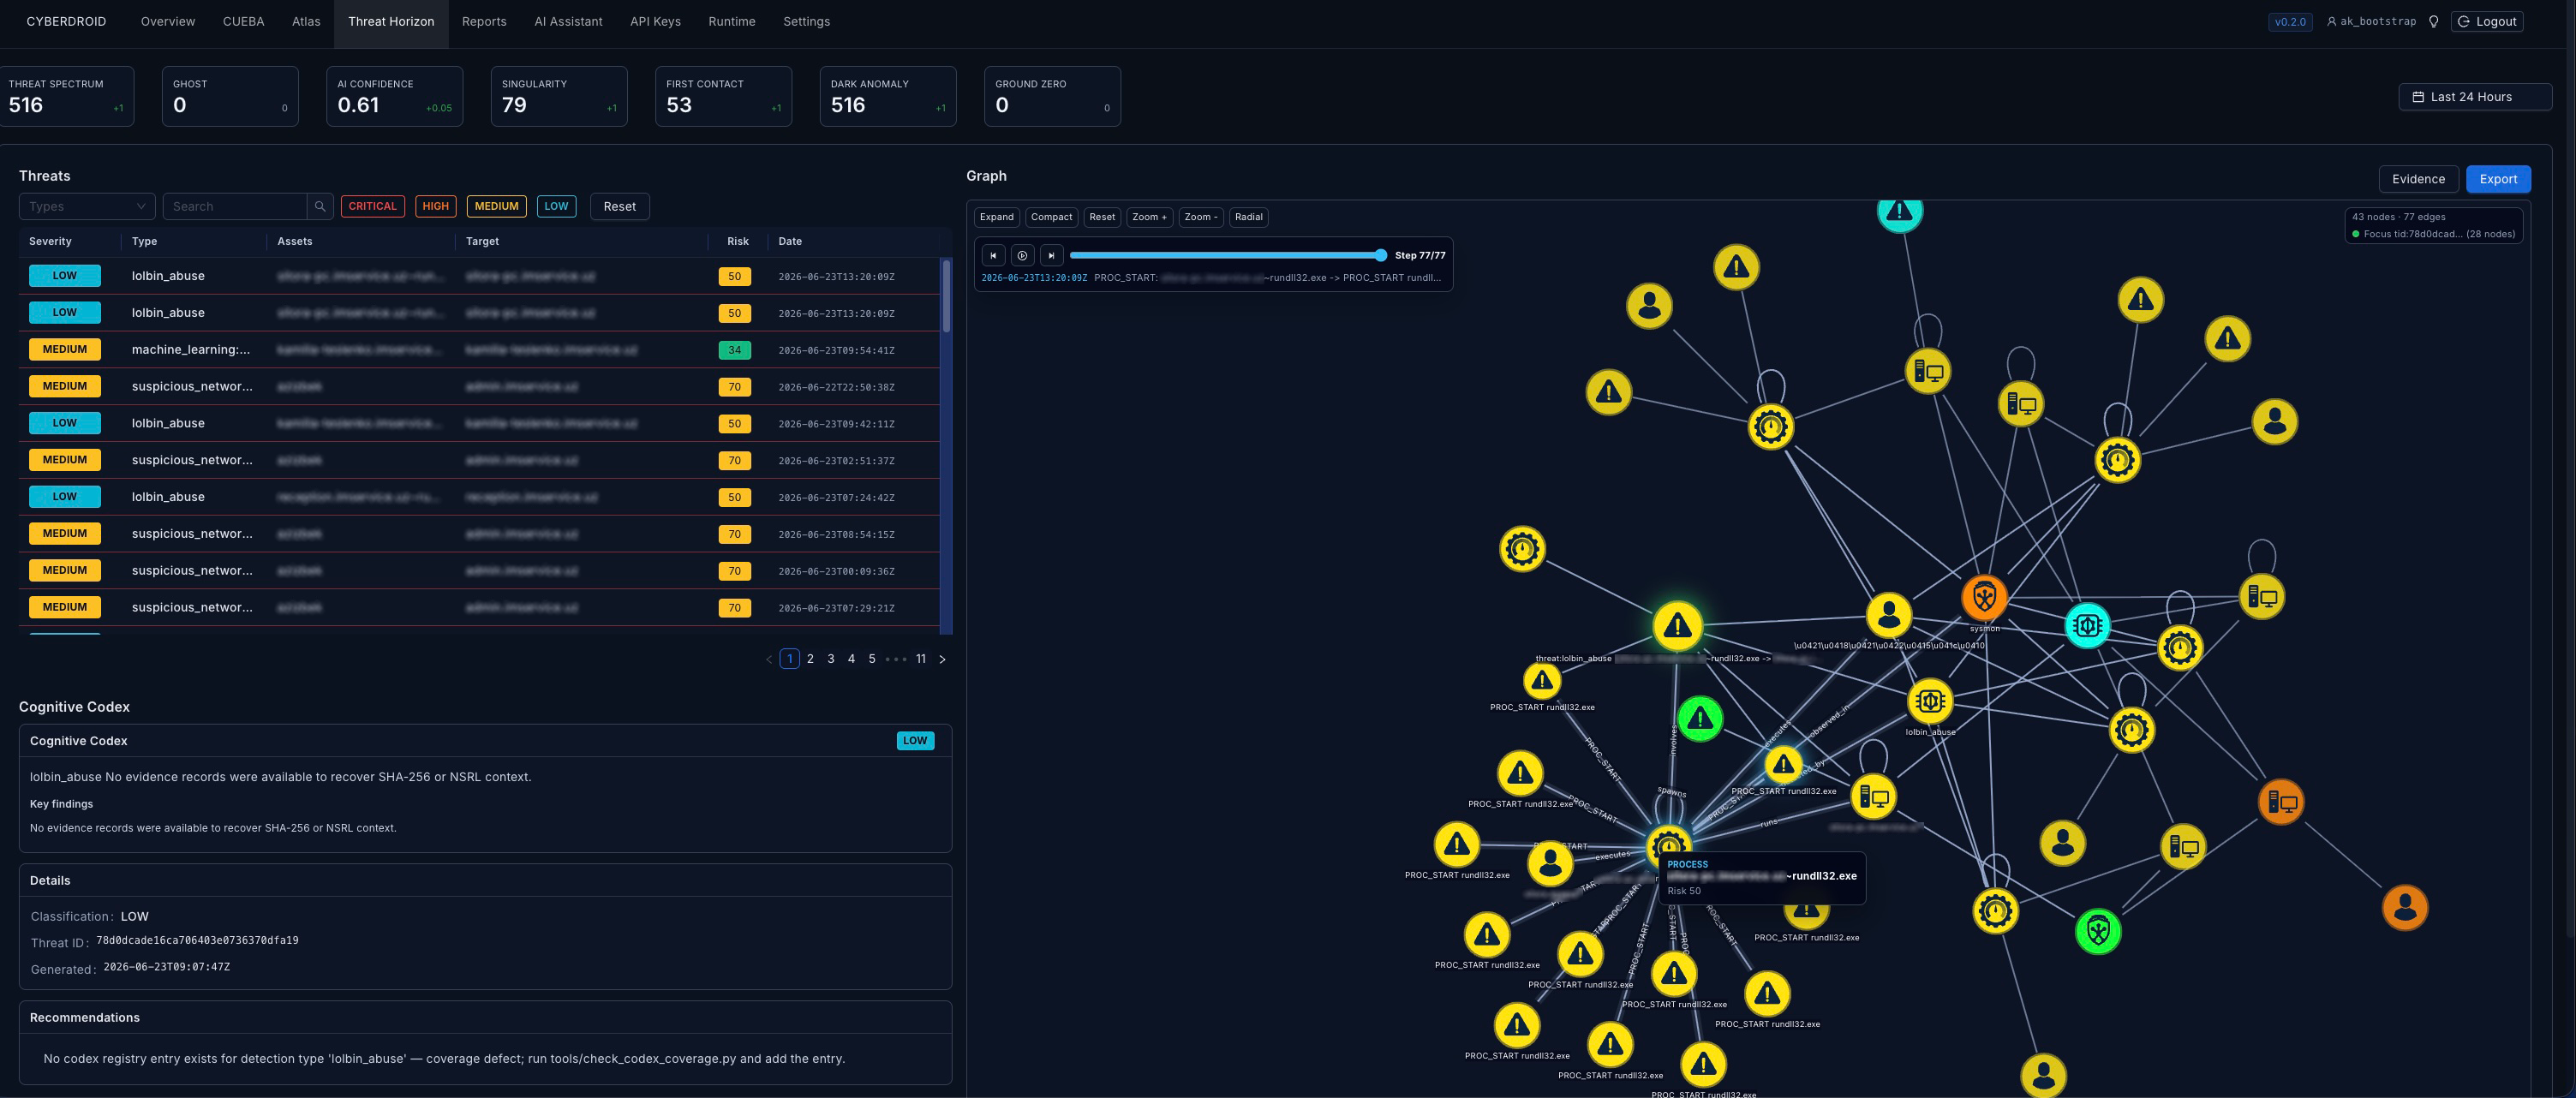This screenshot has height=1098, width=2576.
Task: Reset the graph view
Action: 1102,217
